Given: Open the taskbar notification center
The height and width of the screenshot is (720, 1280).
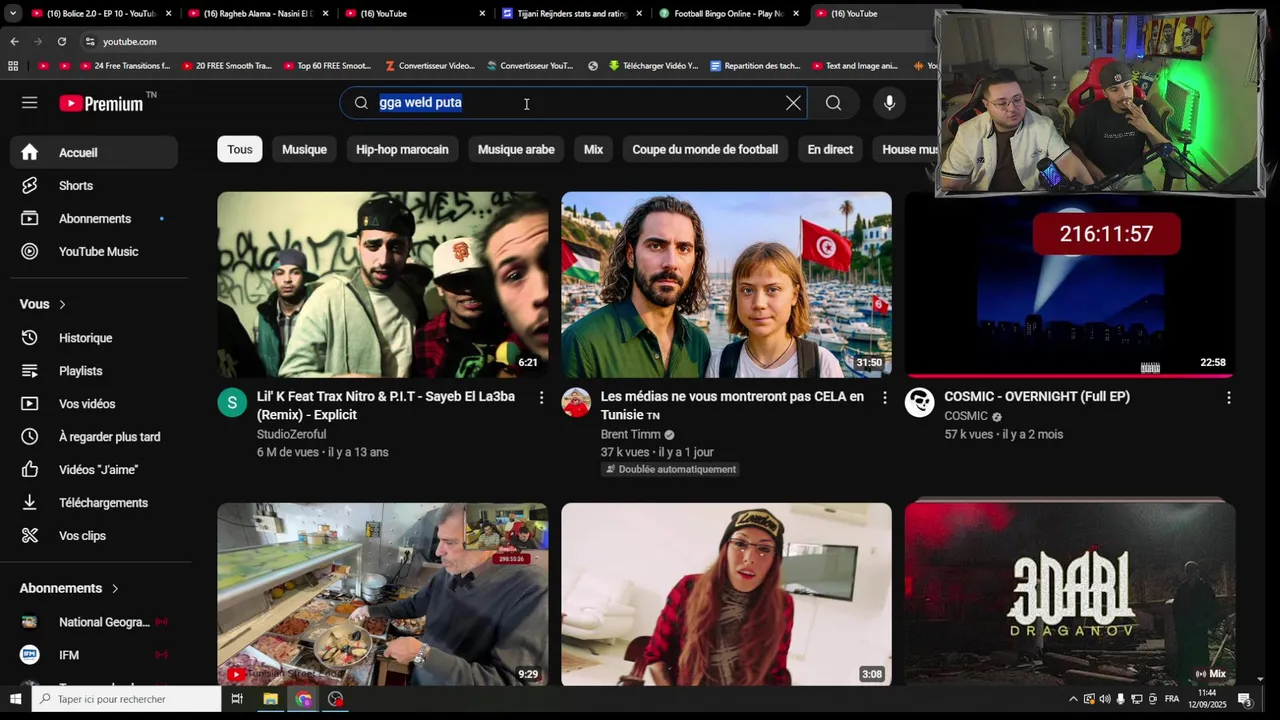Looking at the screenshot, I should pos(1245,699).
